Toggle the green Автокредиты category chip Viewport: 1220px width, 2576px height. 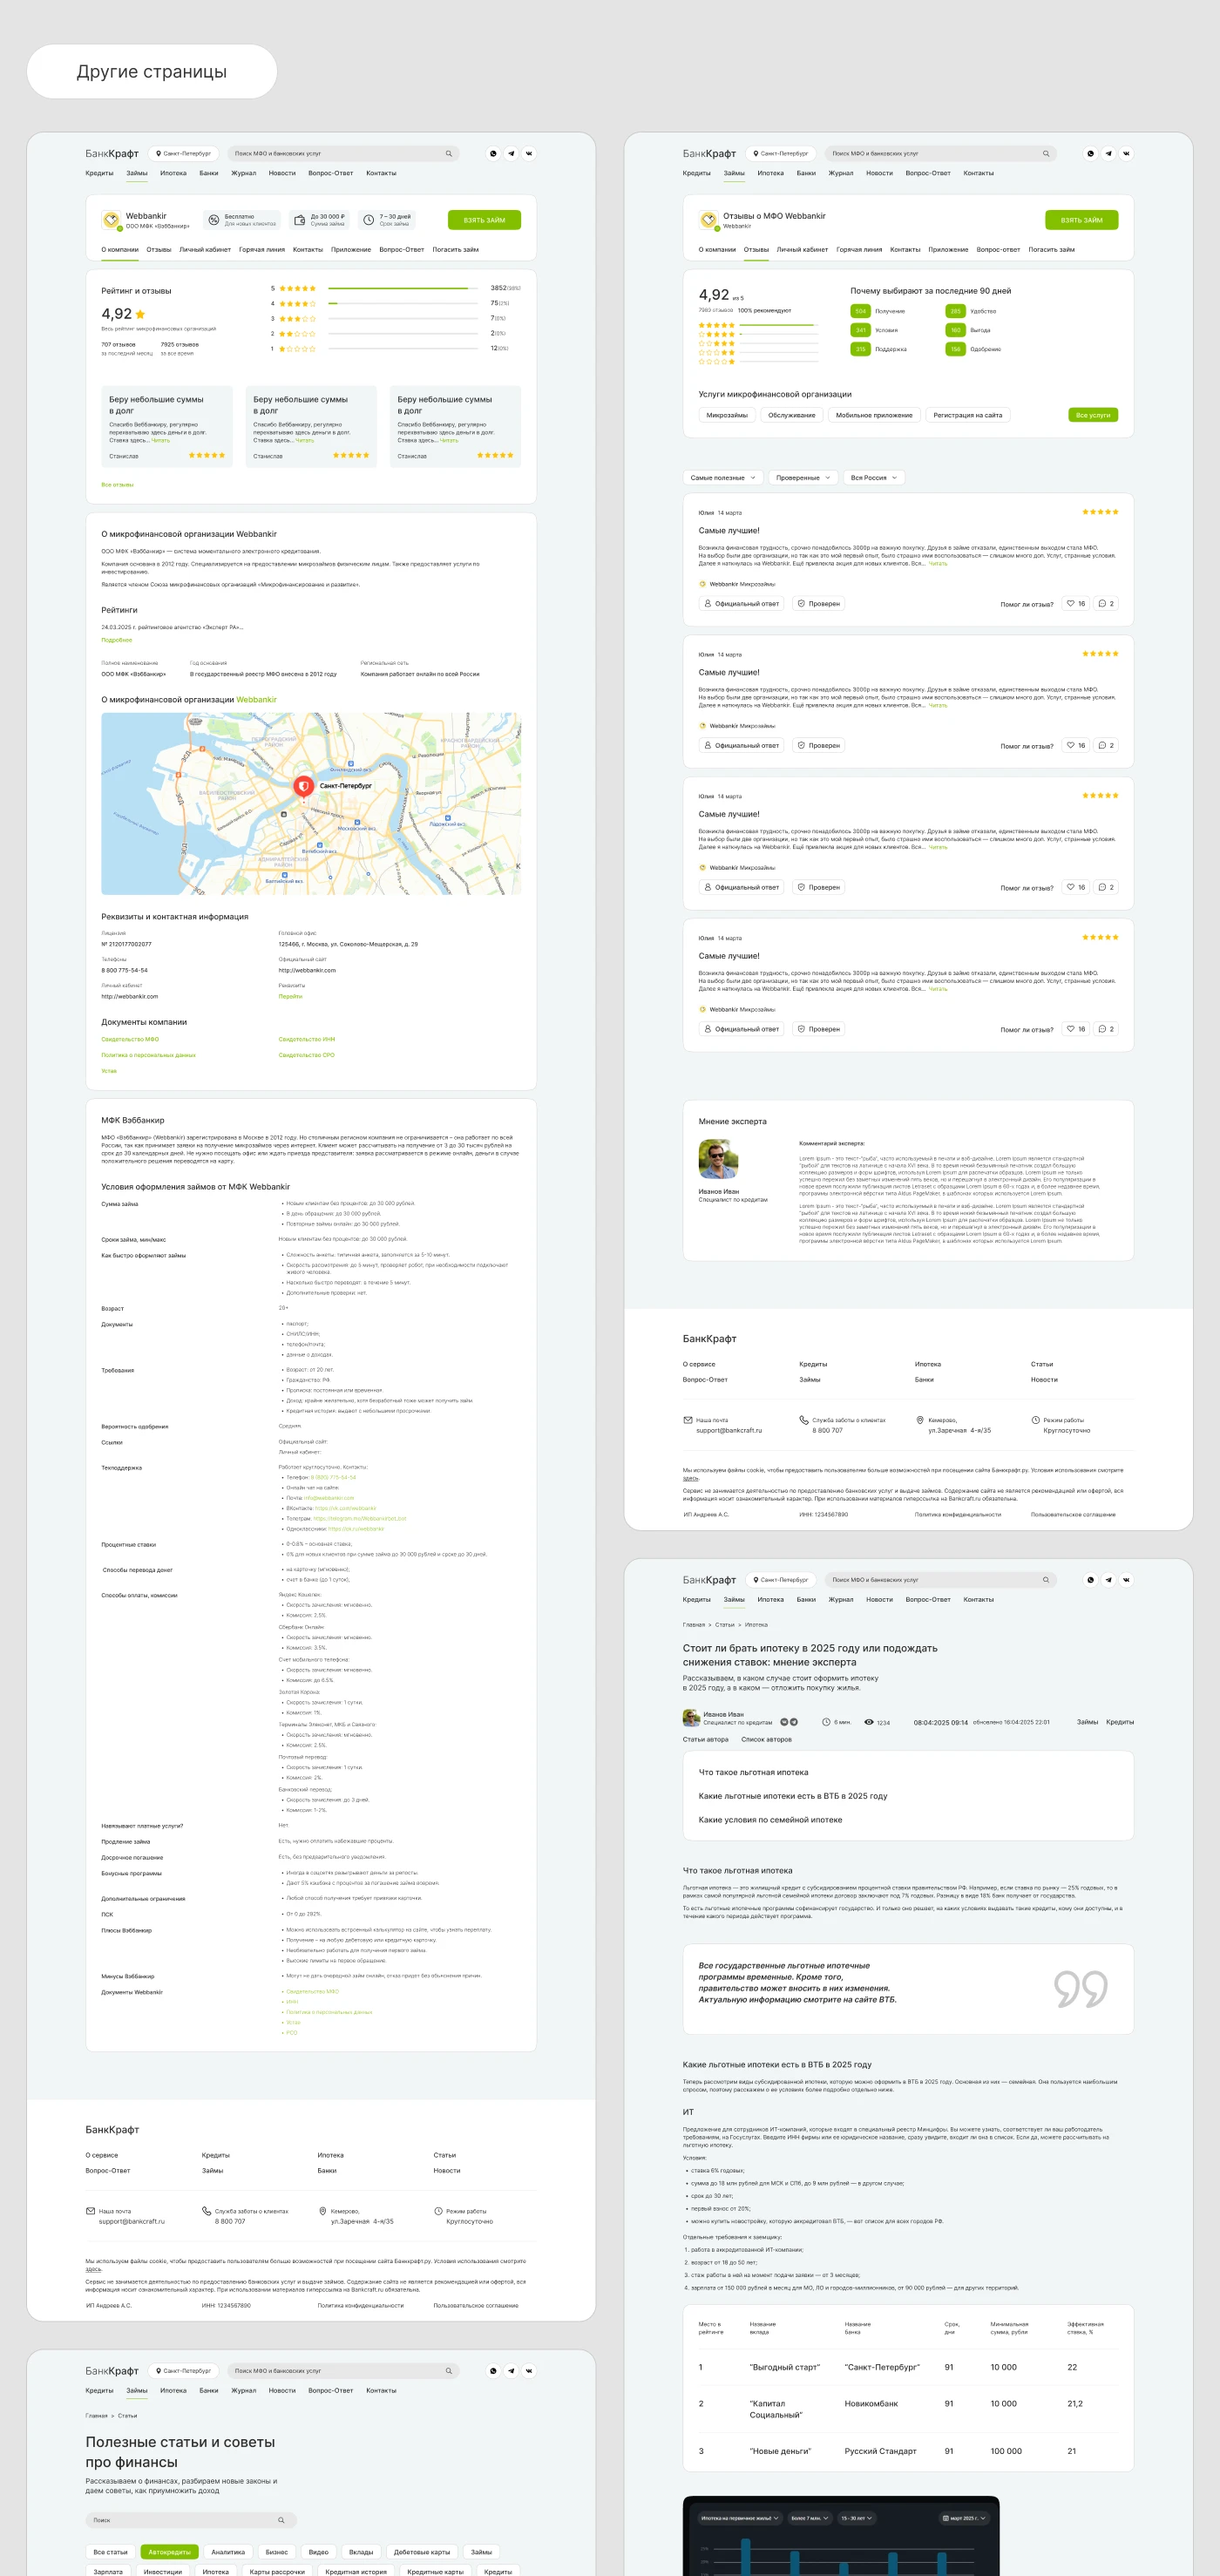[169, 2551]
